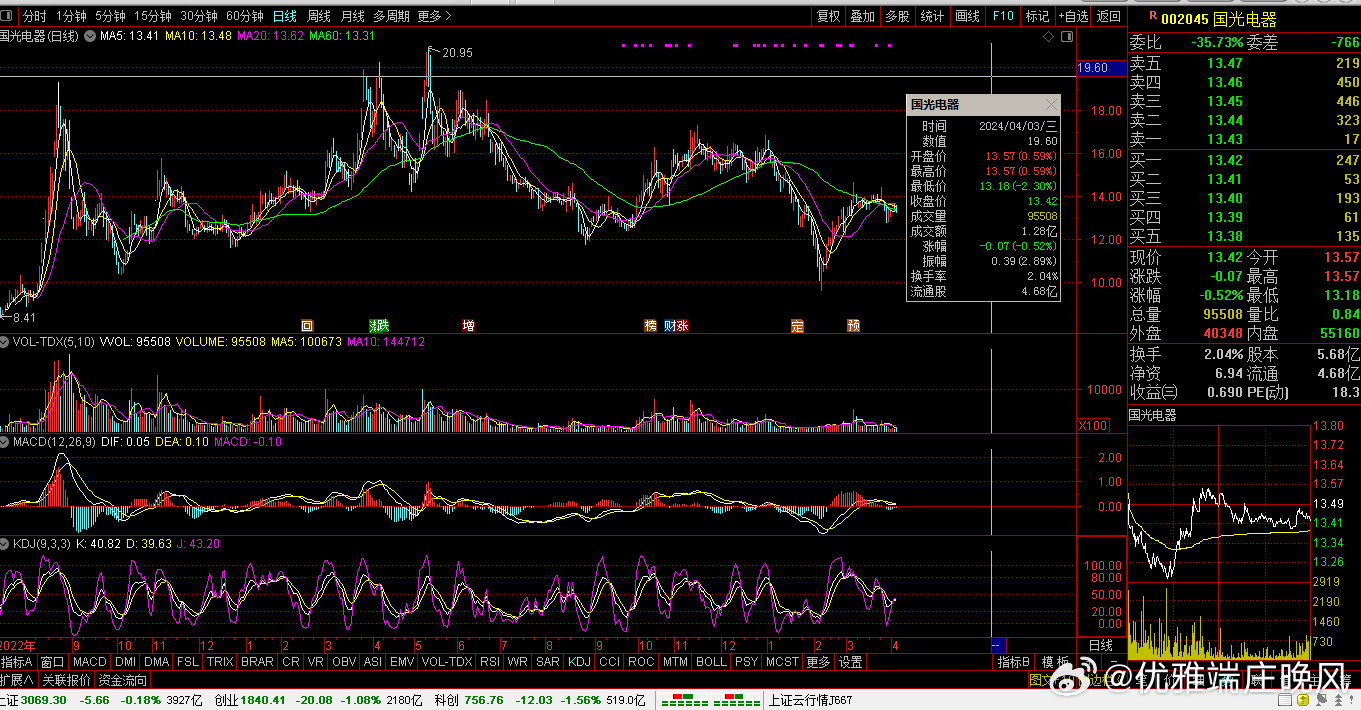Click the red R icon beside 002045

(1152, 17)
